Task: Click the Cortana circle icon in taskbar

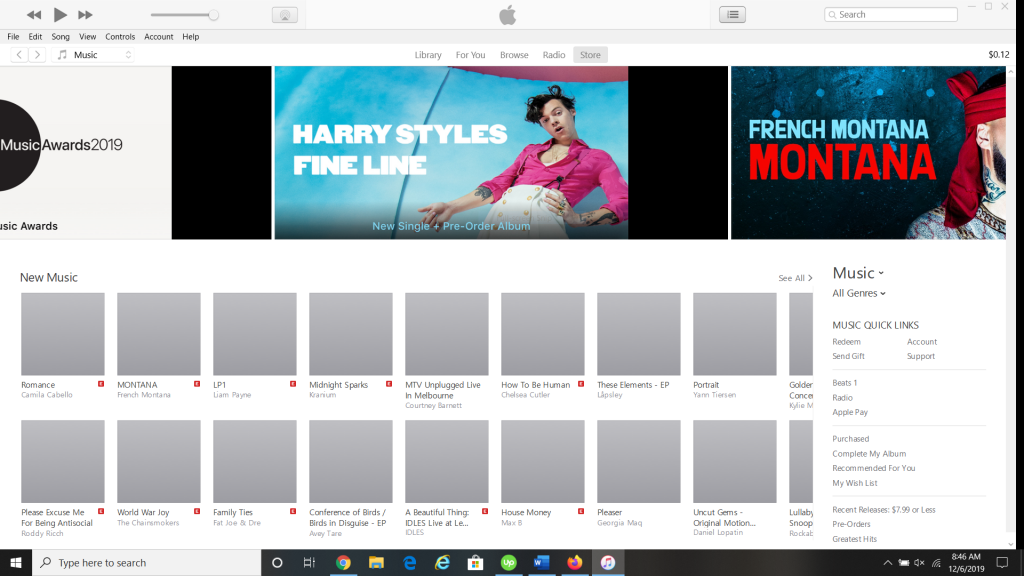Action: pyautogui.click(x=277, y=562)
